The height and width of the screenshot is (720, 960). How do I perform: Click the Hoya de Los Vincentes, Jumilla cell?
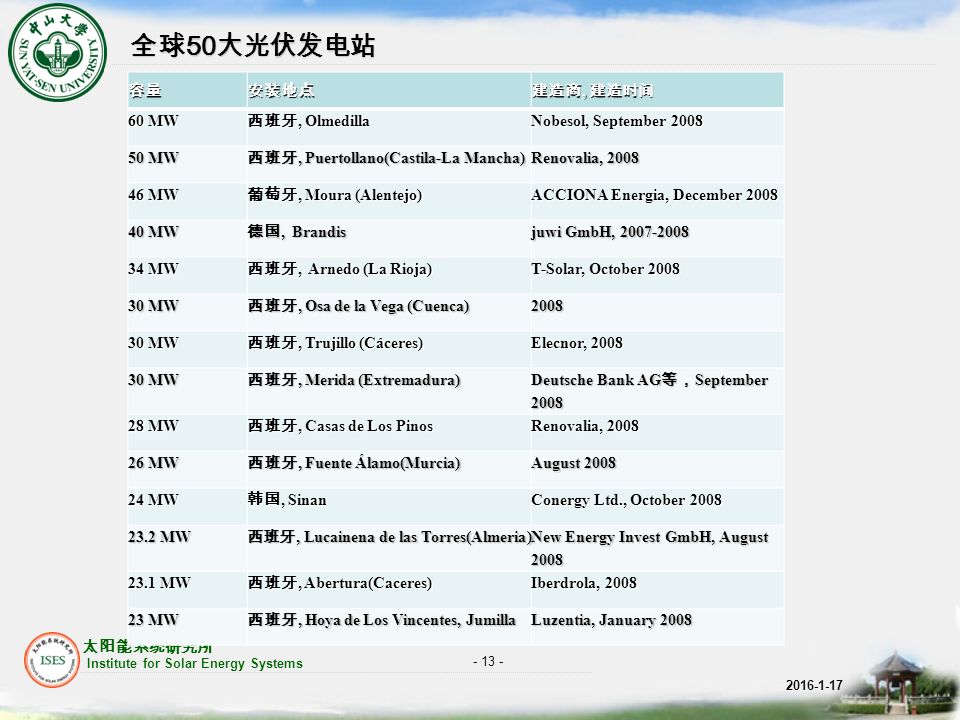click(388, 626)
